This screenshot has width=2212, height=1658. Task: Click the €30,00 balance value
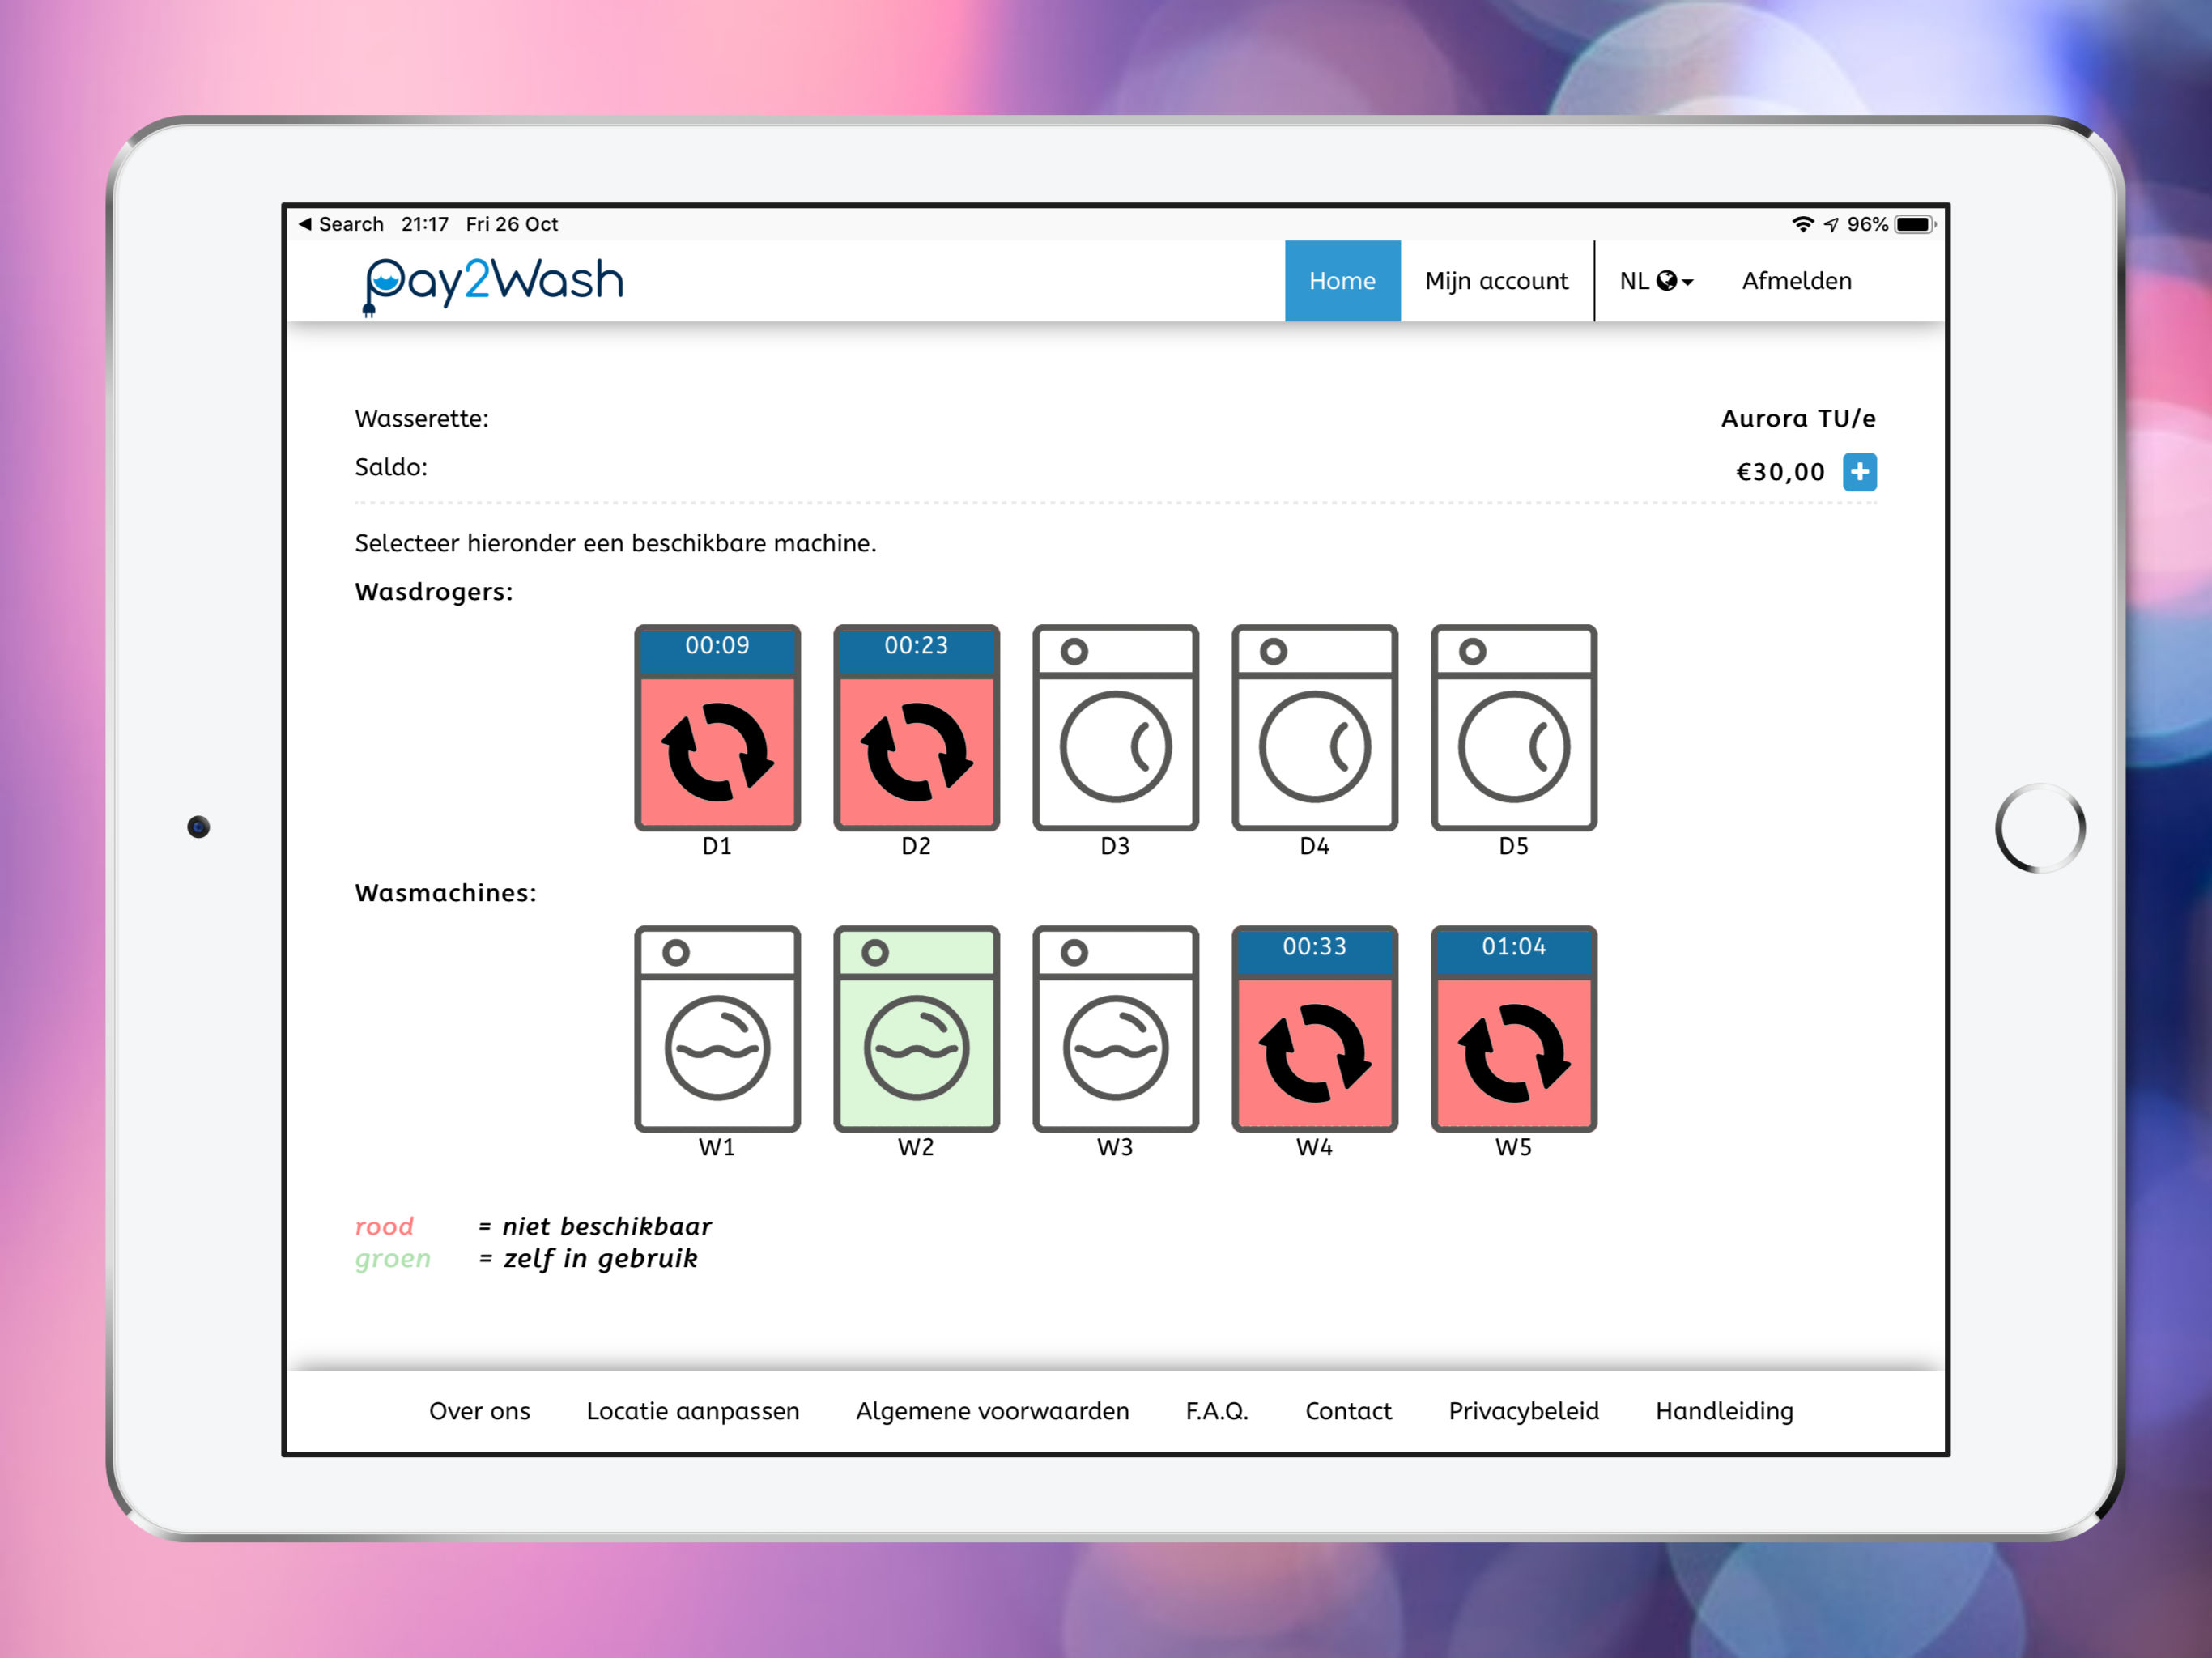pos(1780,472)
